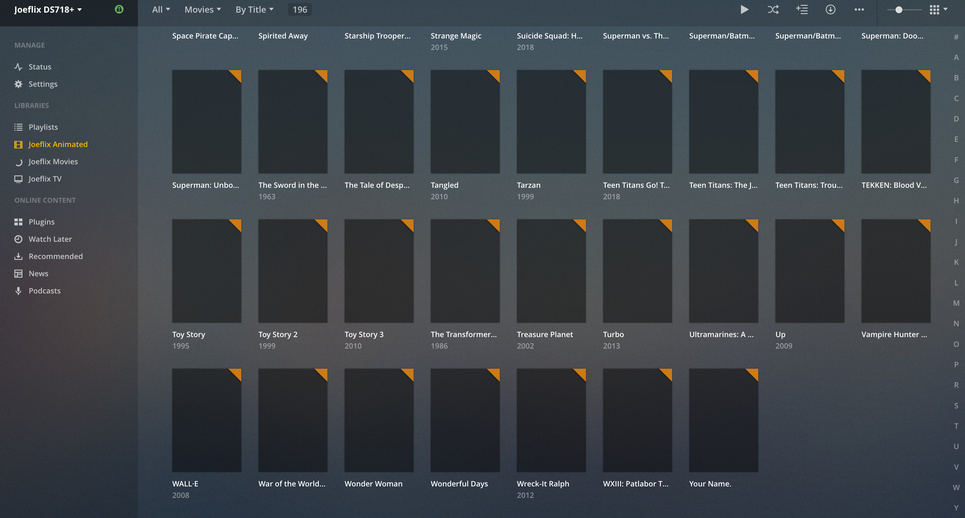Click the Your Name. title
Screen dimensions: 965x518
pos(710,484)
